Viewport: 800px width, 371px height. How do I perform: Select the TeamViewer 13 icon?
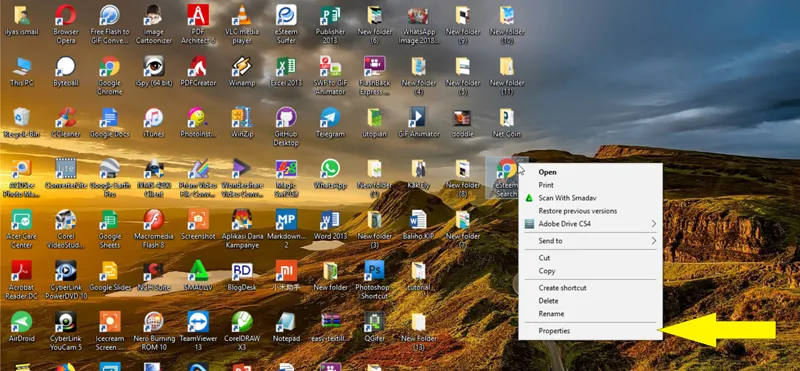[198, 331]
